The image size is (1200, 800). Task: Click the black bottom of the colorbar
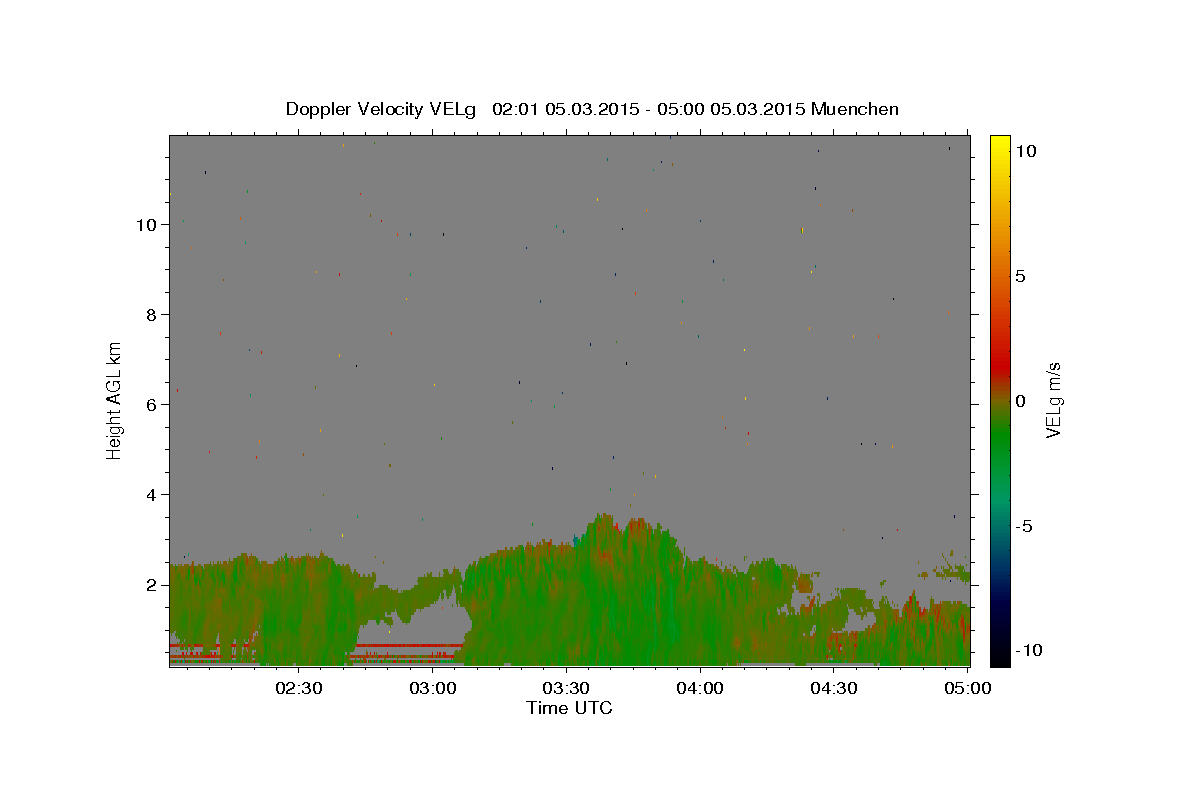tap(999, 655)
